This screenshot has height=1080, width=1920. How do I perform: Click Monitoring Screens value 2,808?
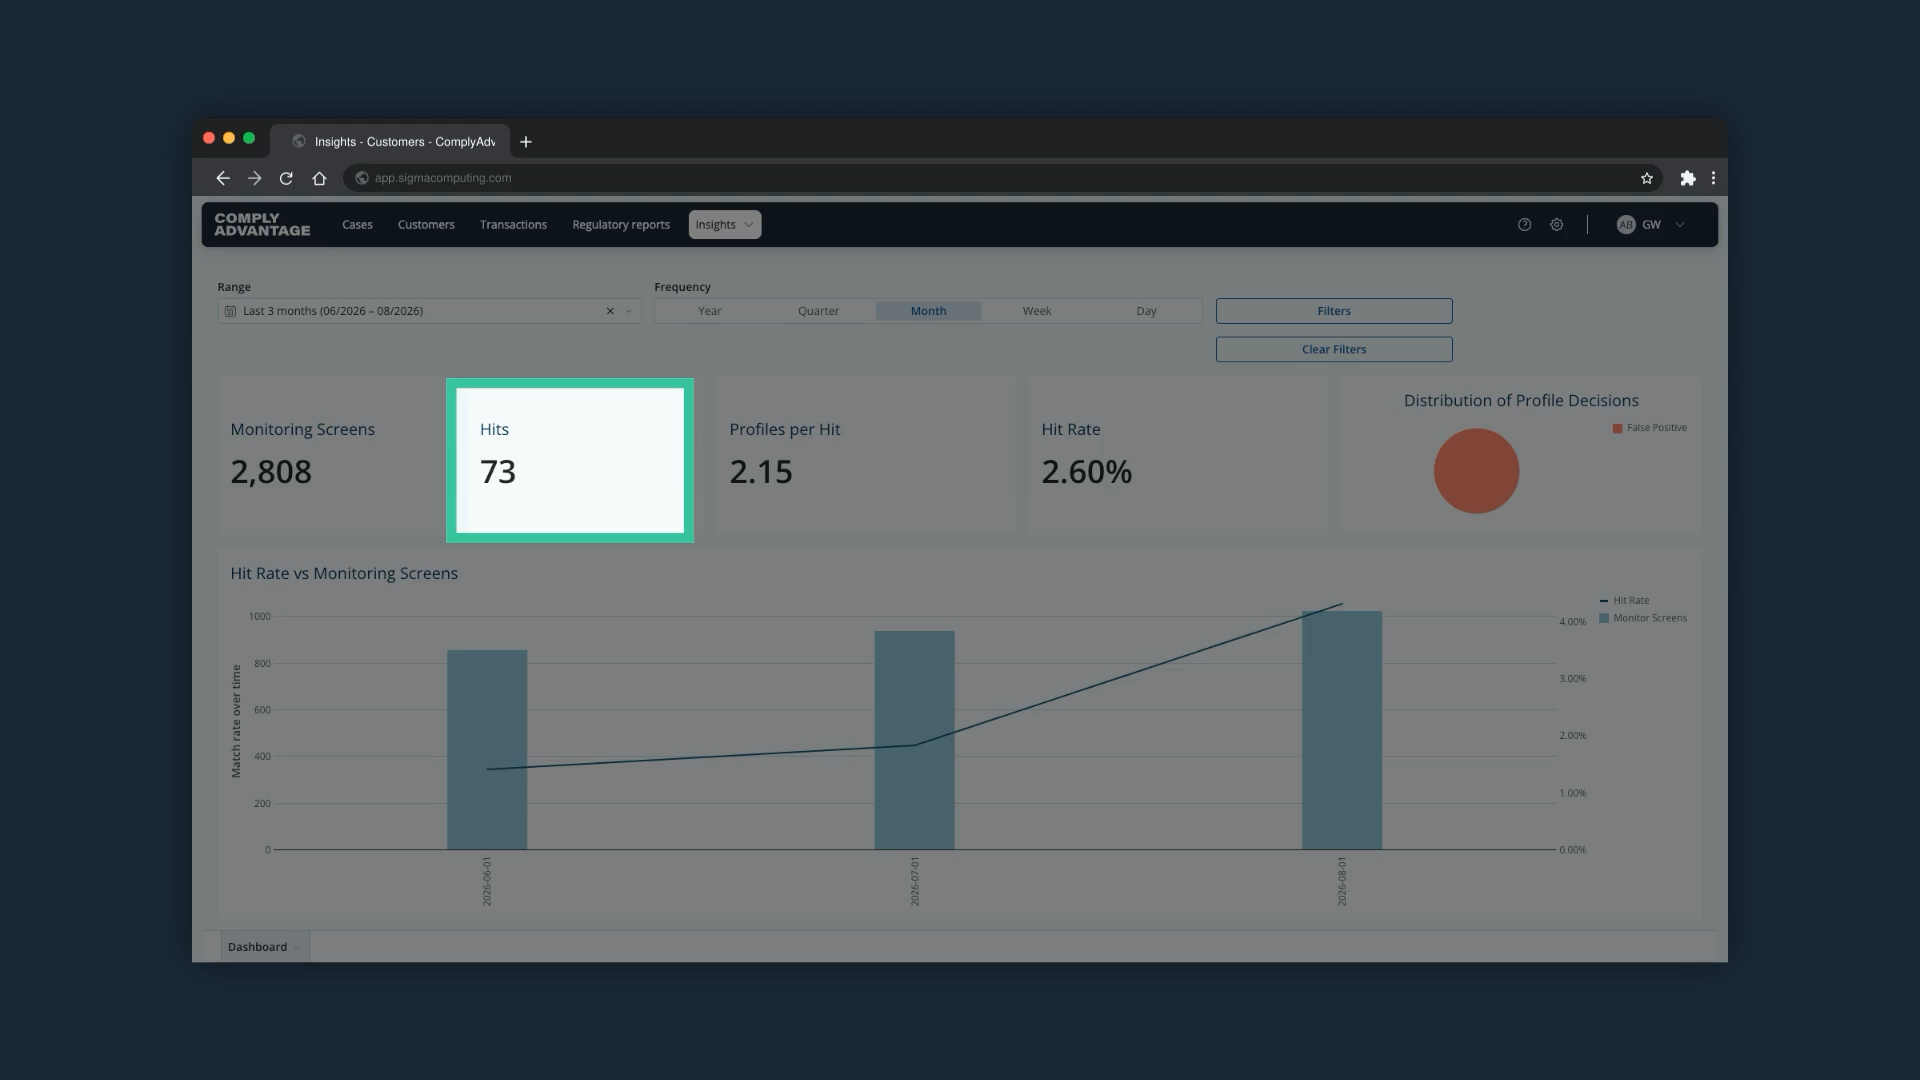point(271,472)
